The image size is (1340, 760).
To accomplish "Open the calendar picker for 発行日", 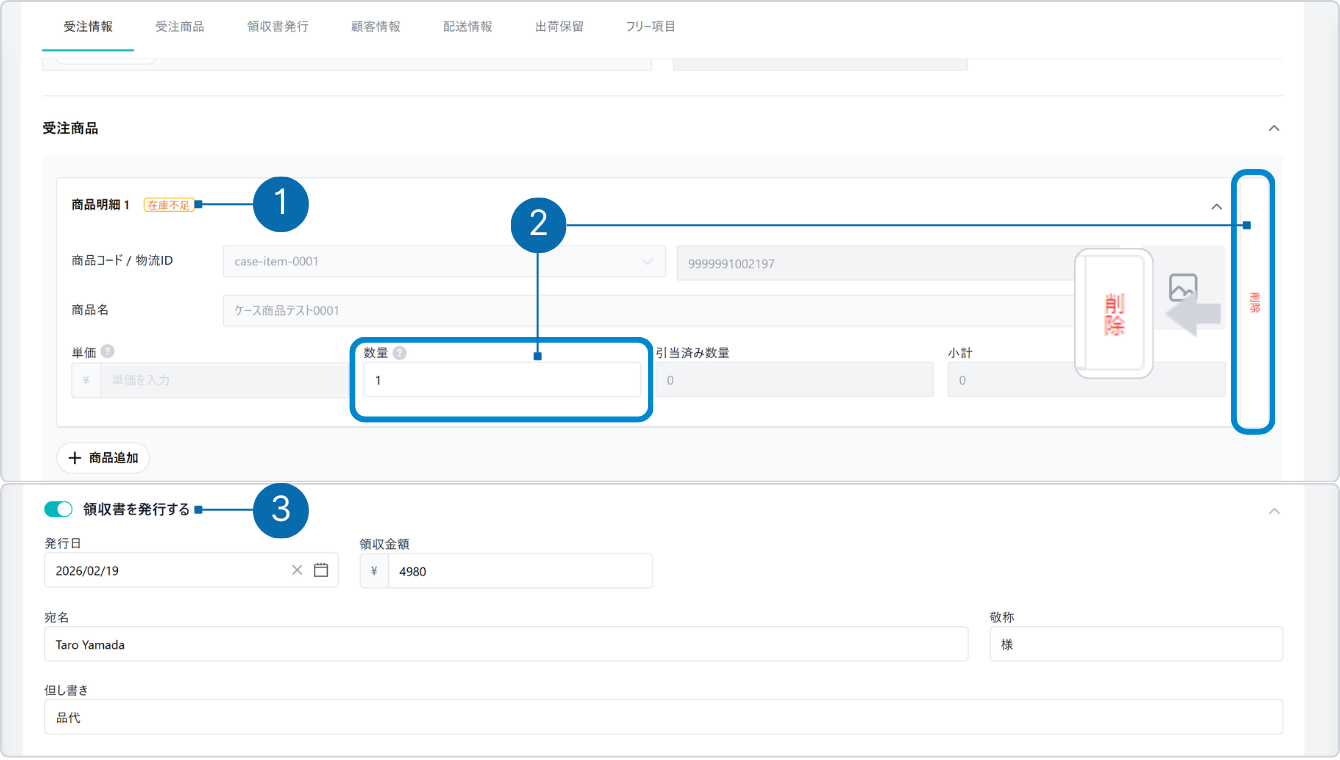I will point(321,570).
